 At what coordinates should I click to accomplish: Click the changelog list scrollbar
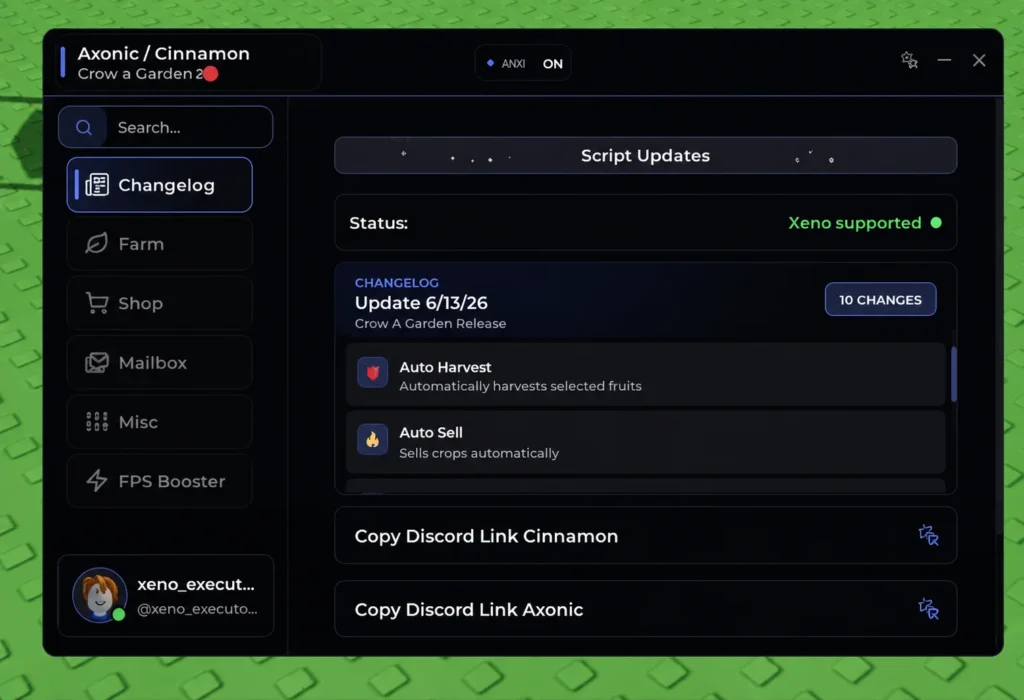coord(953,374)
